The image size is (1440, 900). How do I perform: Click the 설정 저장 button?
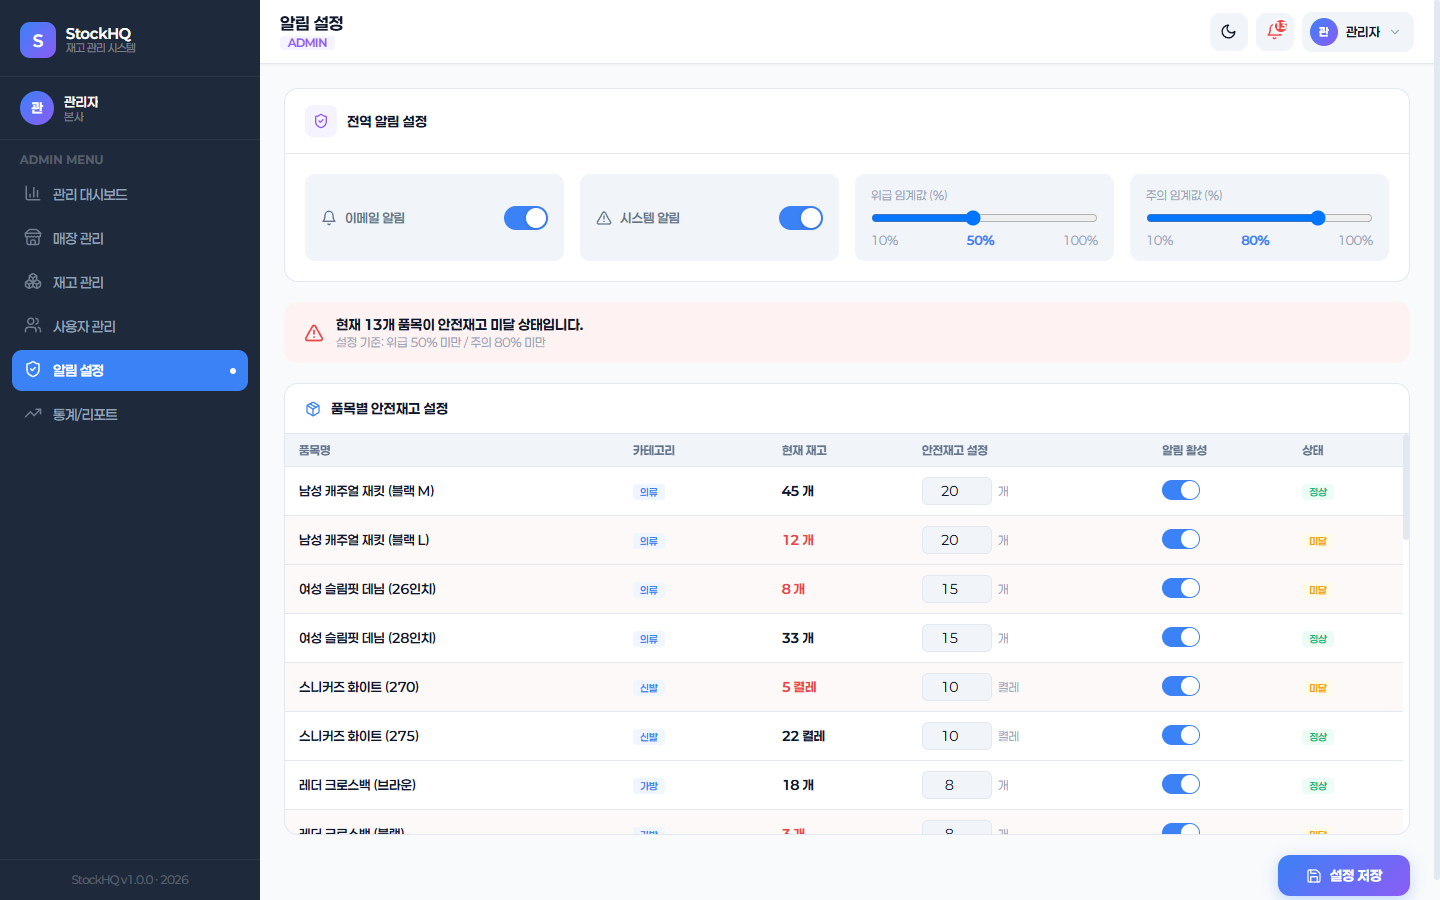pyautogui.click(x=1344, y=876)
